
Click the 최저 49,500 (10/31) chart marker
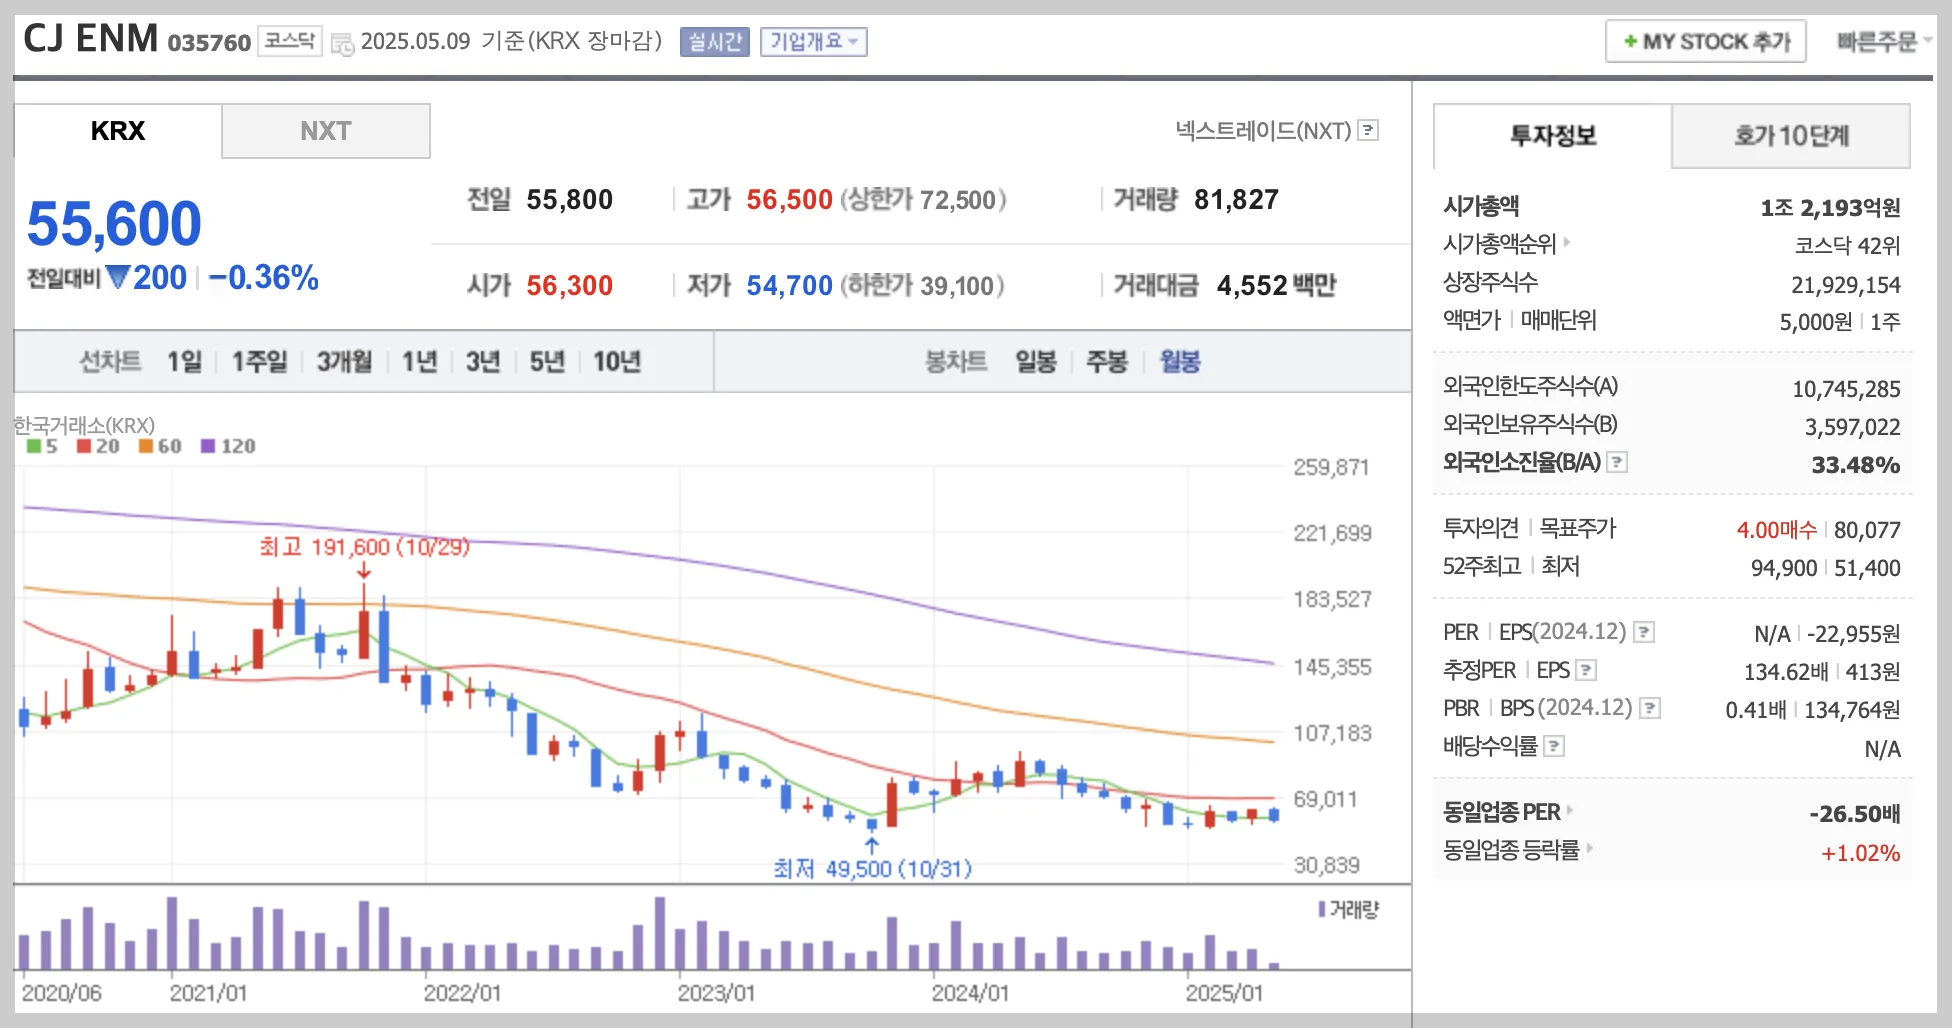(x=872, y=868)
